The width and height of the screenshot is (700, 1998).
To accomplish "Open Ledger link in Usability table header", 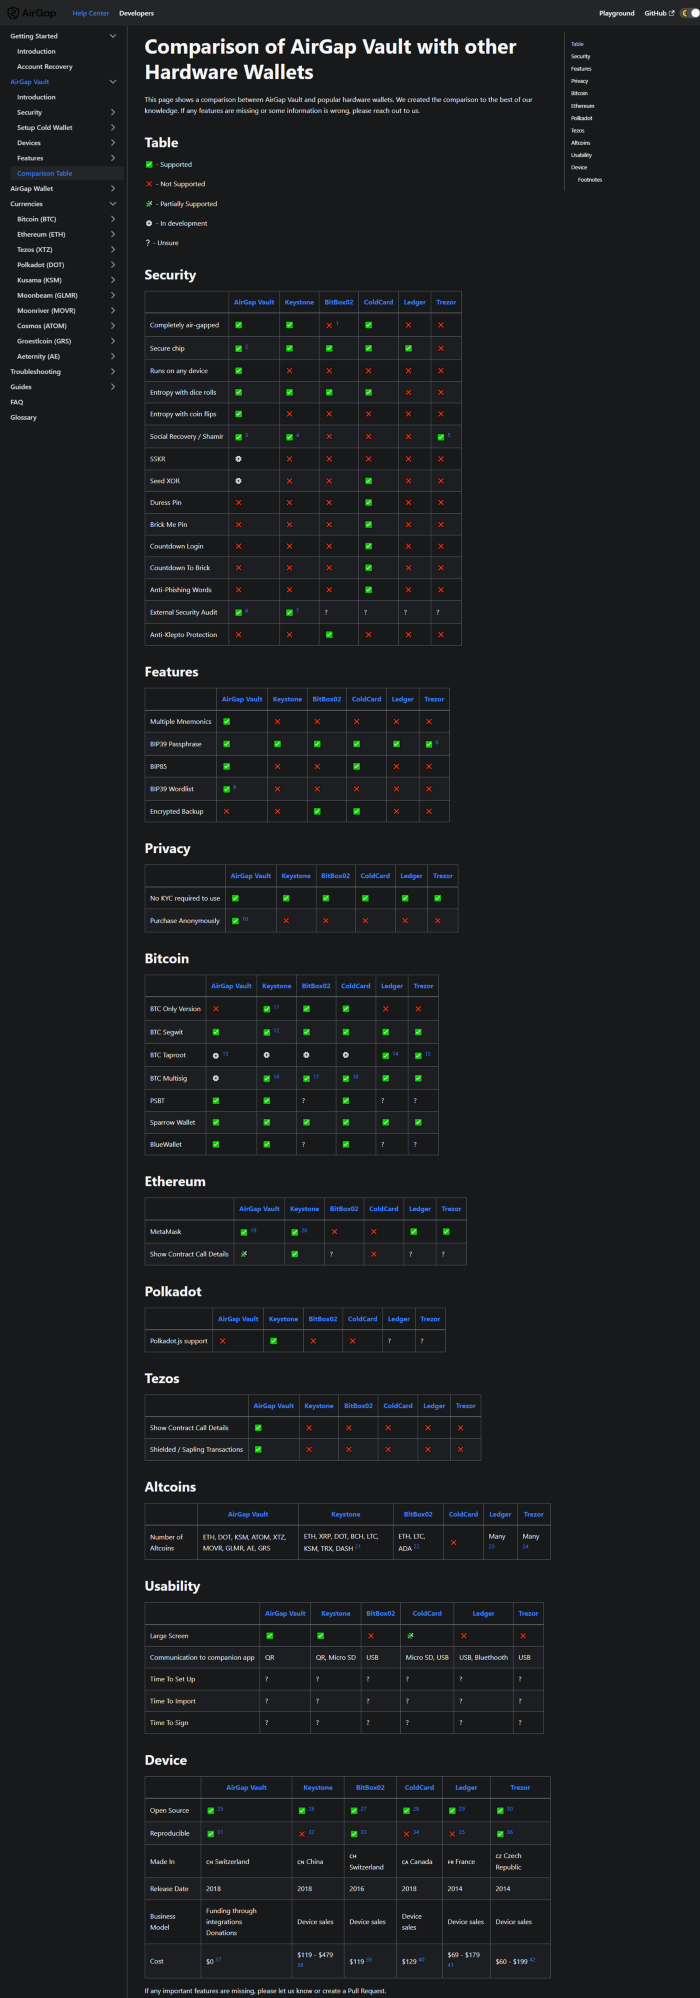I will [x=483, y=1613].
